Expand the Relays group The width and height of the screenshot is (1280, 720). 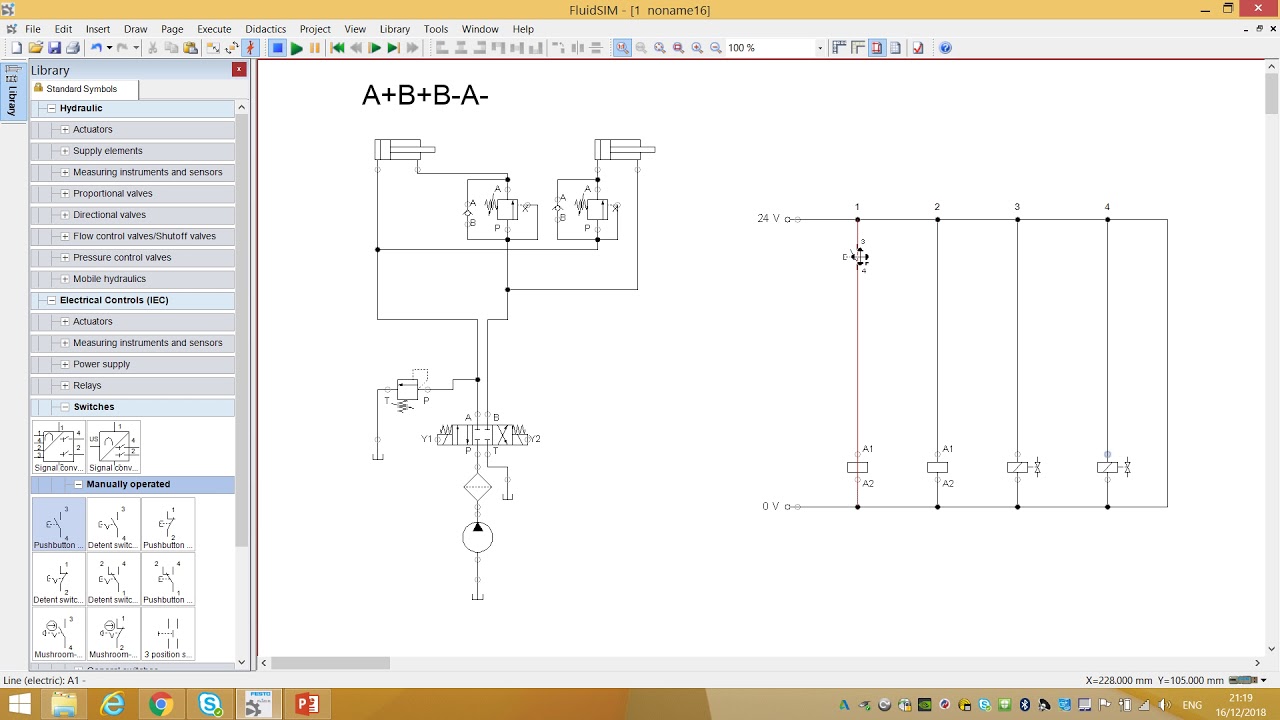coord(65,385)
